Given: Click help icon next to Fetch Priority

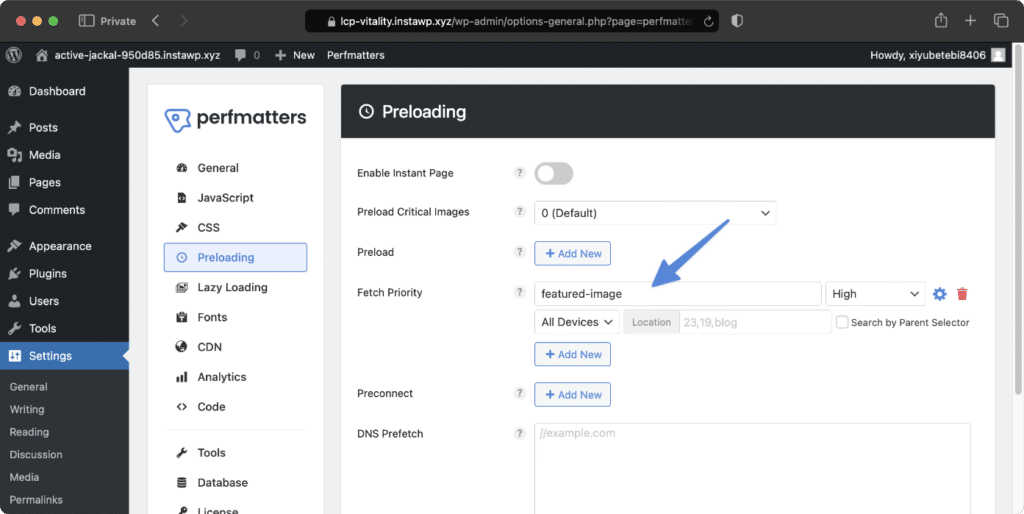Looking at the screenshot, I should (x=520, y=292).
